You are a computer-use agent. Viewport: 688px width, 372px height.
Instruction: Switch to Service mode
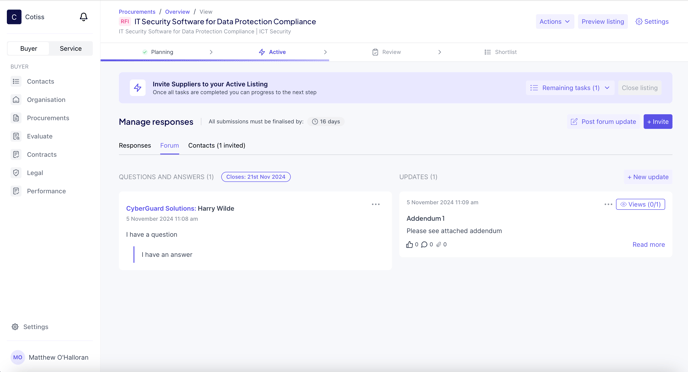[71, 49]
